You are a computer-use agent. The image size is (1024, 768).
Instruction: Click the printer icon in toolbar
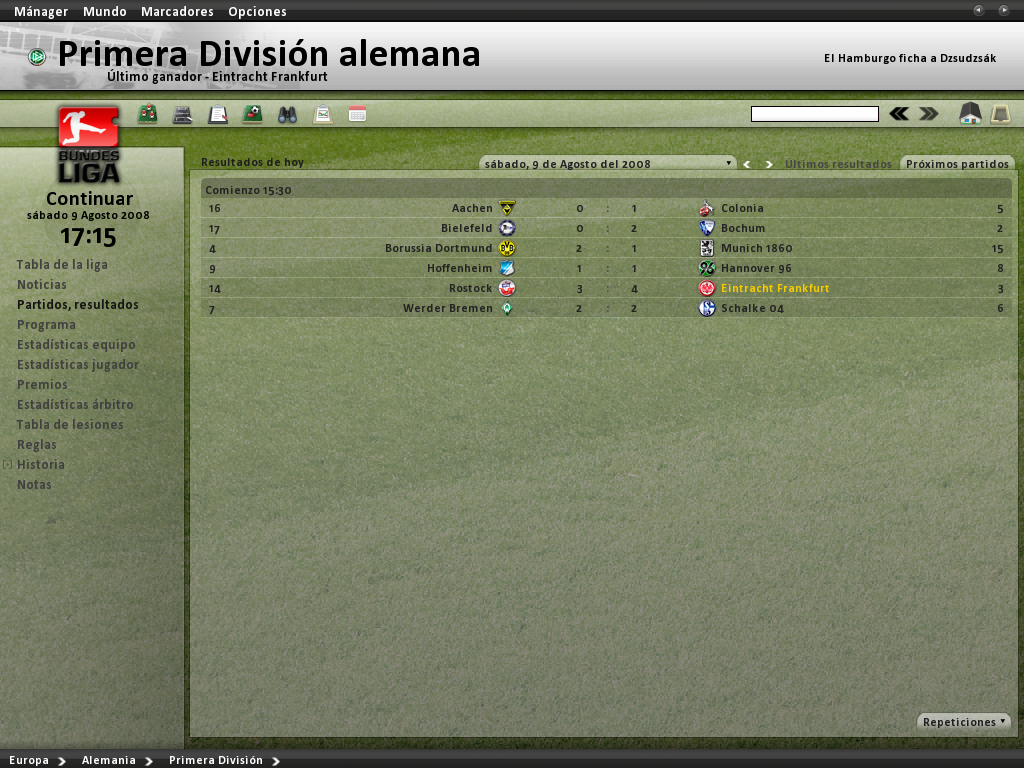coord(182,115)
